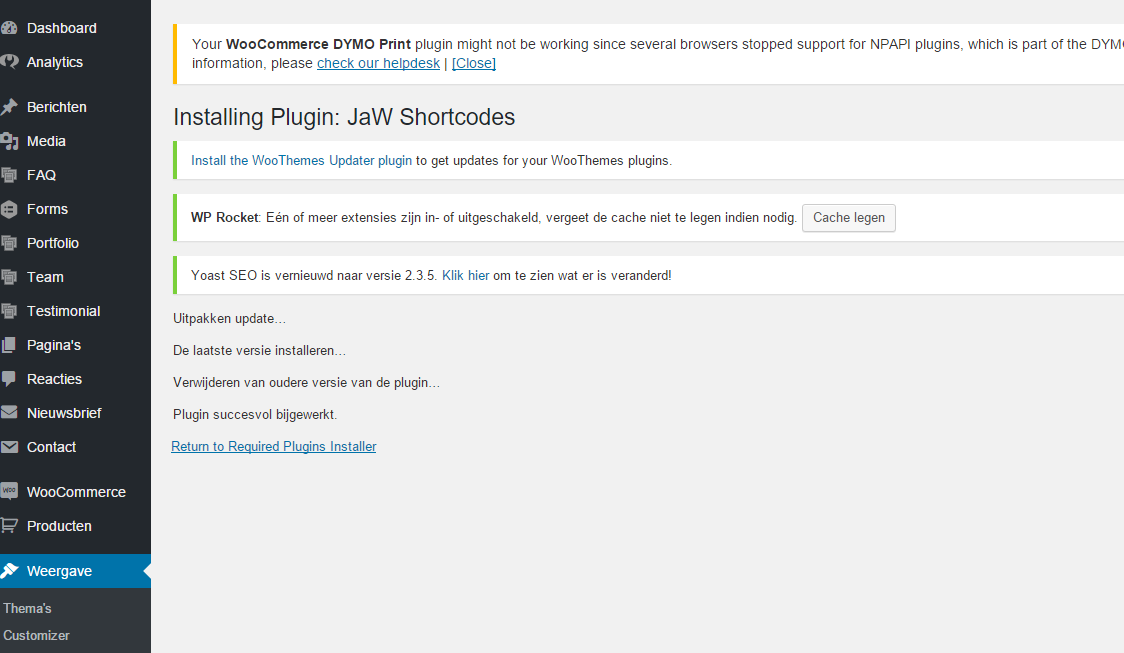Open the Portfolio menu item
The height and width of the screenshot is (653, 1124).
52,243
